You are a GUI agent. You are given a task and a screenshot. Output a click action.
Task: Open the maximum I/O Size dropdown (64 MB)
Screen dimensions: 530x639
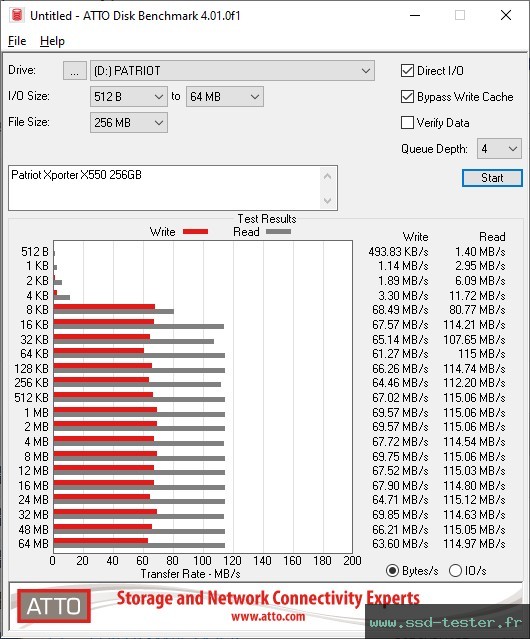[x=225, y=97]
